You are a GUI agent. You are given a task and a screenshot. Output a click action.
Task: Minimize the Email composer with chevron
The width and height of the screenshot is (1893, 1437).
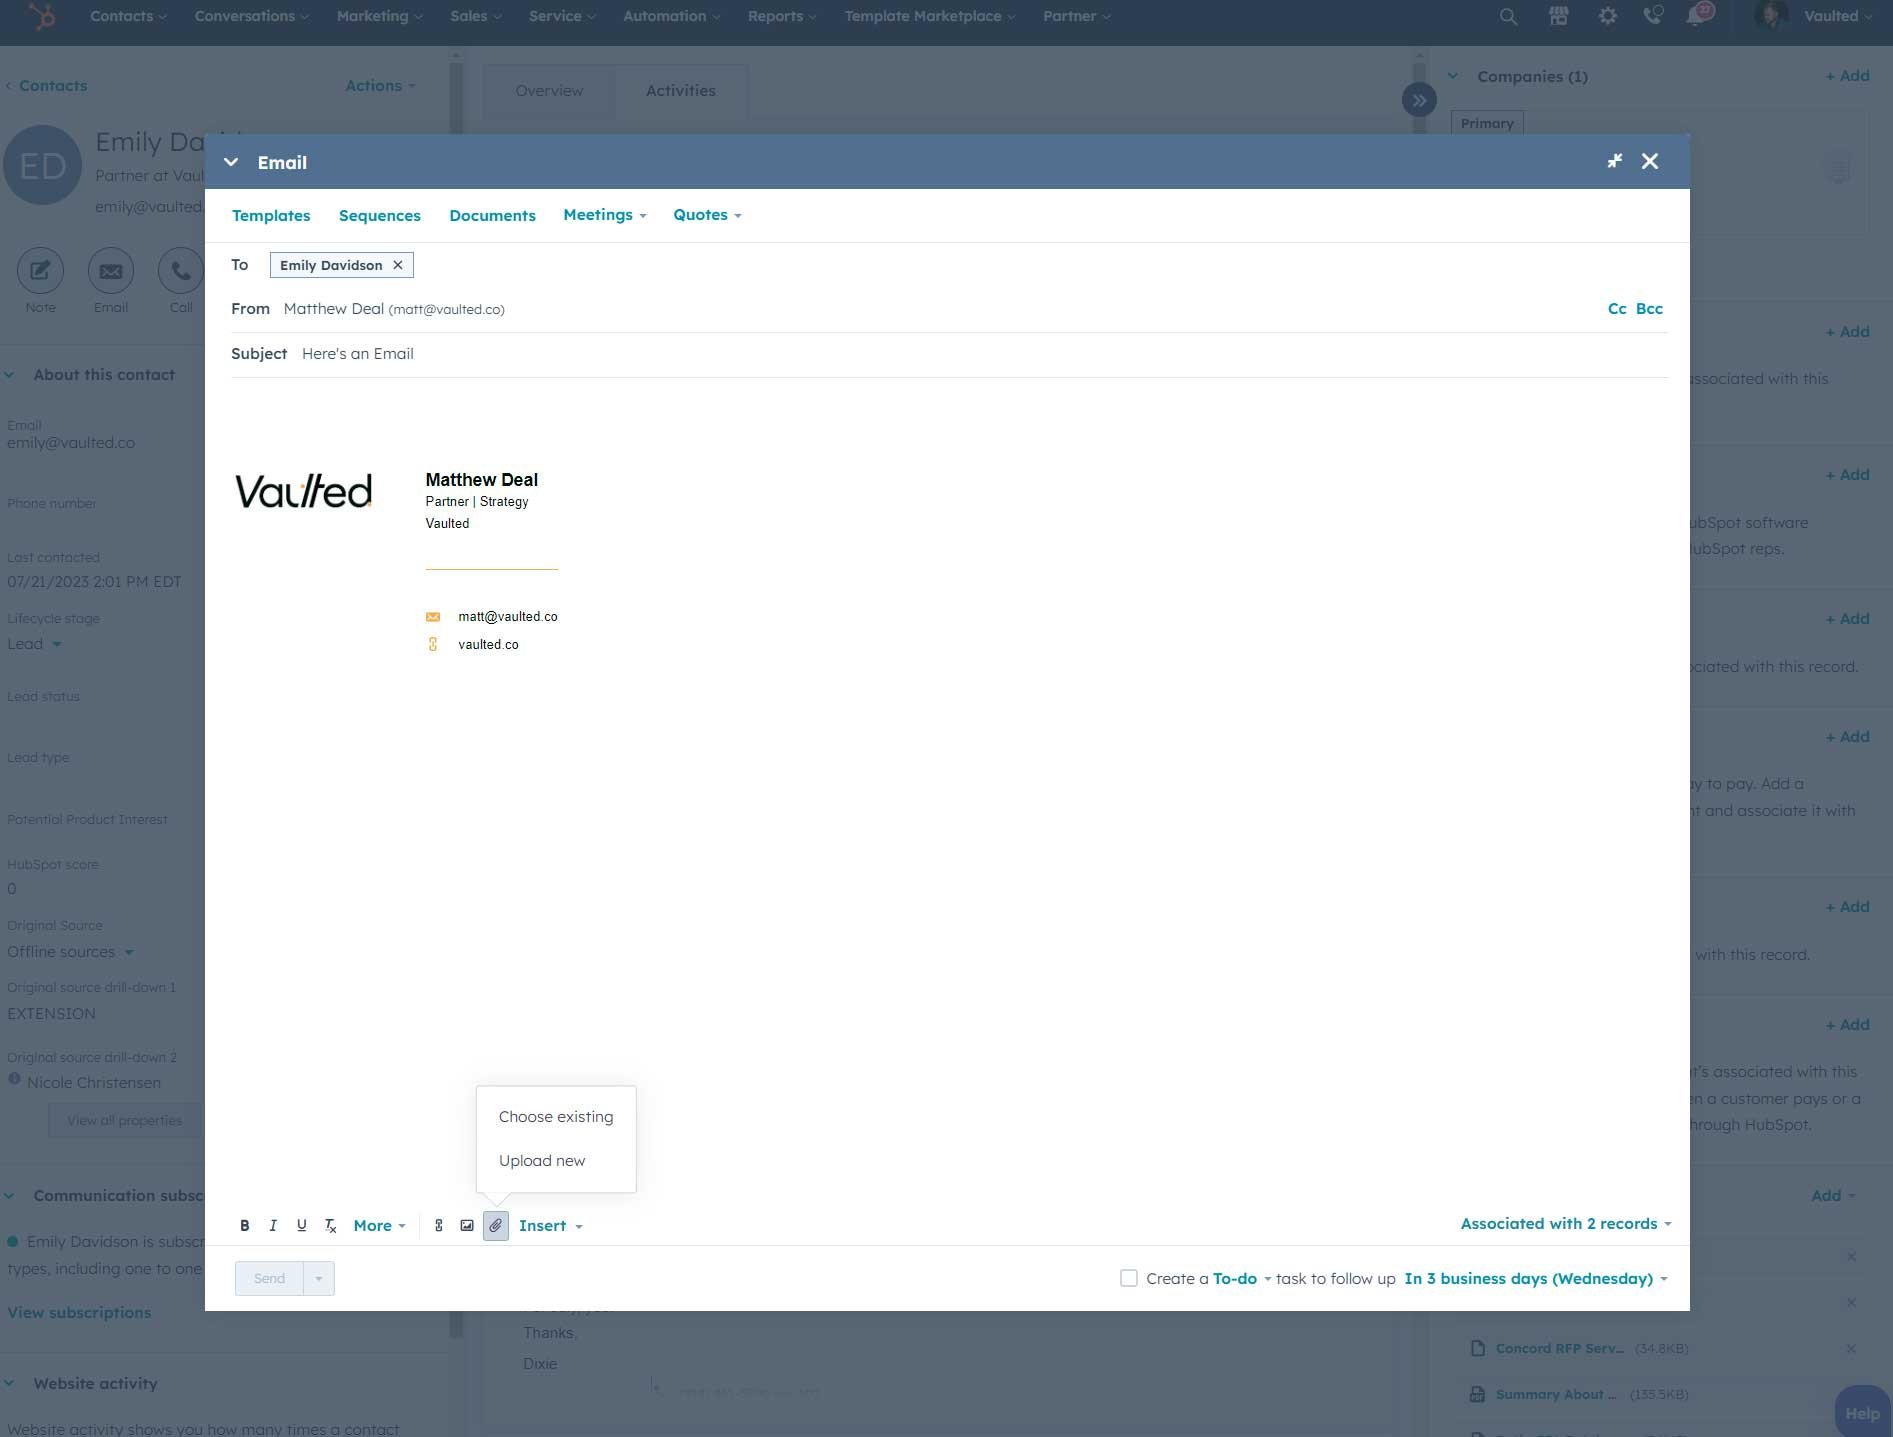[231, 162]
